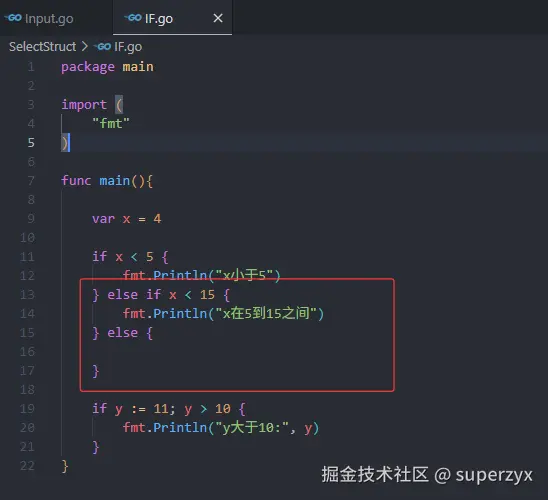Click the '} else {' line
548x500 pixels.
point(123,333)
